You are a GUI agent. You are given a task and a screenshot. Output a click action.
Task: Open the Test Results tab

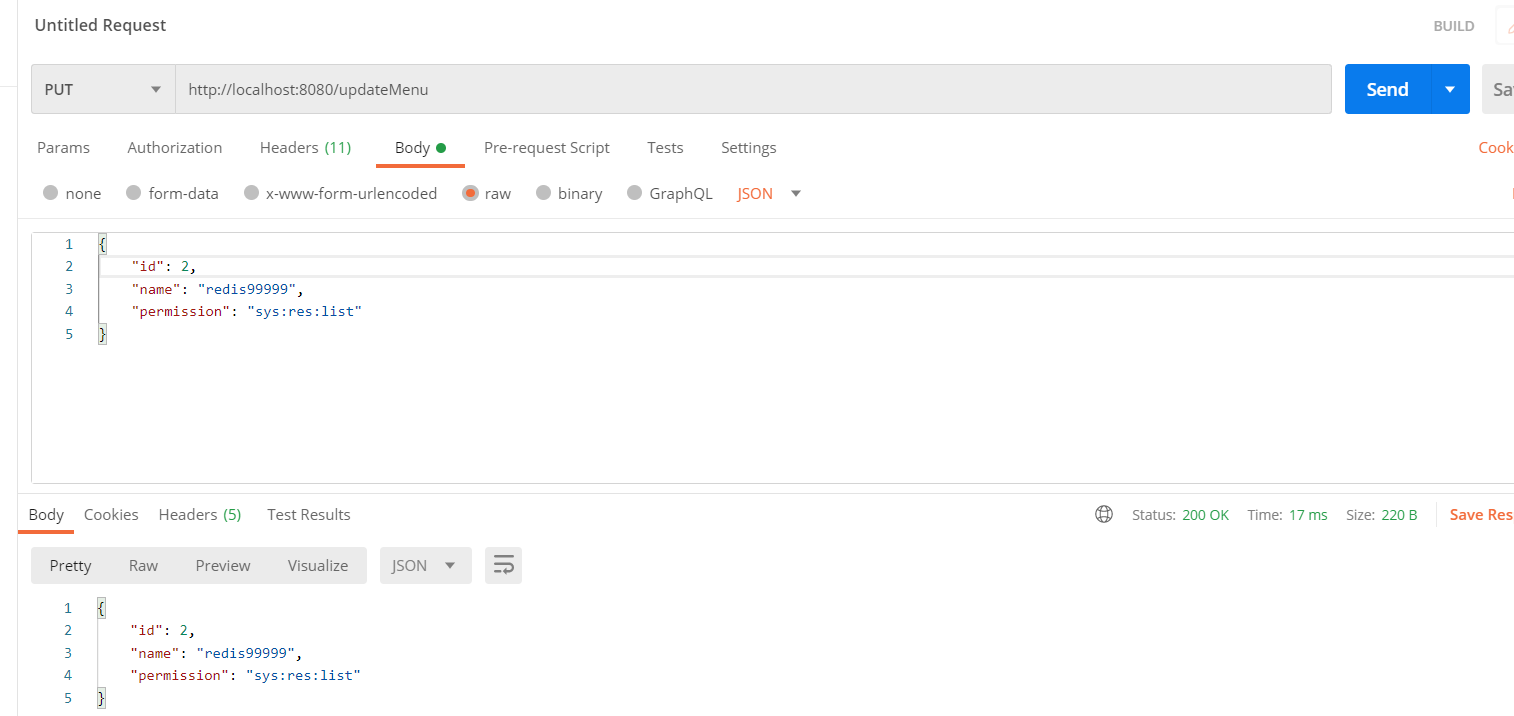309,514
